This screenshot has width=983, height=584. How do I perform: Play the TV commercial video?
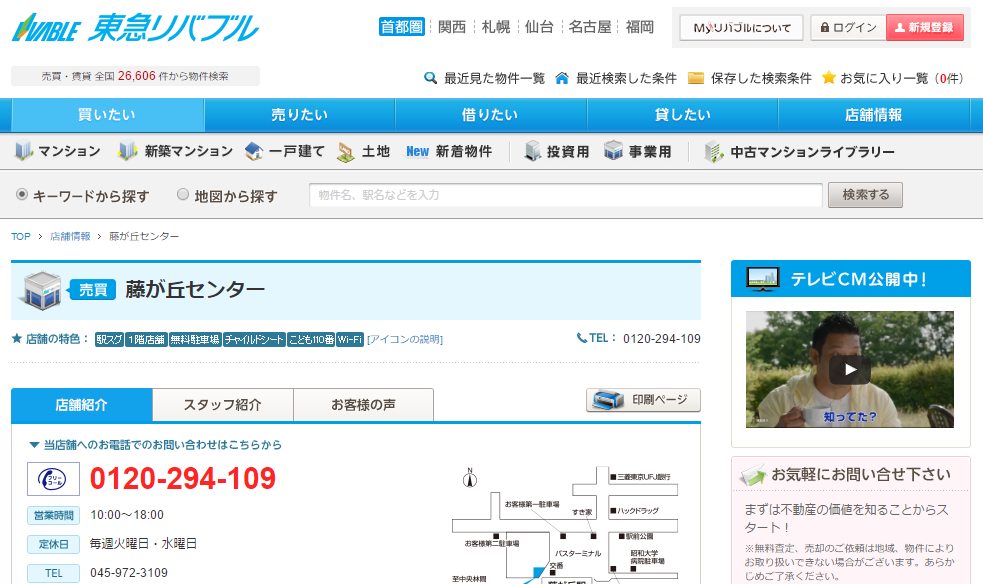849,370
